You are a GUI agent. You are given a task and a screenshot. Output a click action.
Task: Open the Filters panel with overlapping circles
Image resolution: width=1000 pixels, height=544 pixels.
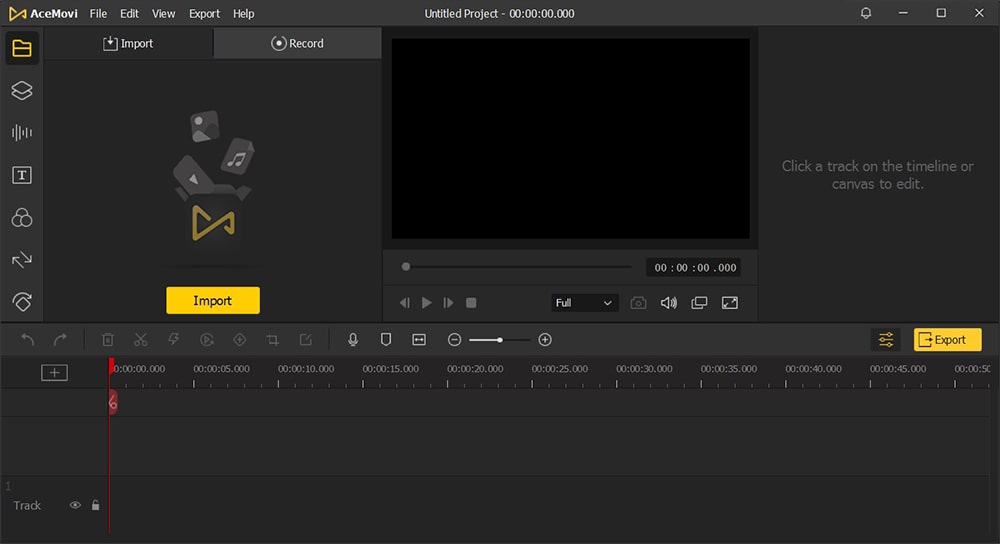[22, 217]
